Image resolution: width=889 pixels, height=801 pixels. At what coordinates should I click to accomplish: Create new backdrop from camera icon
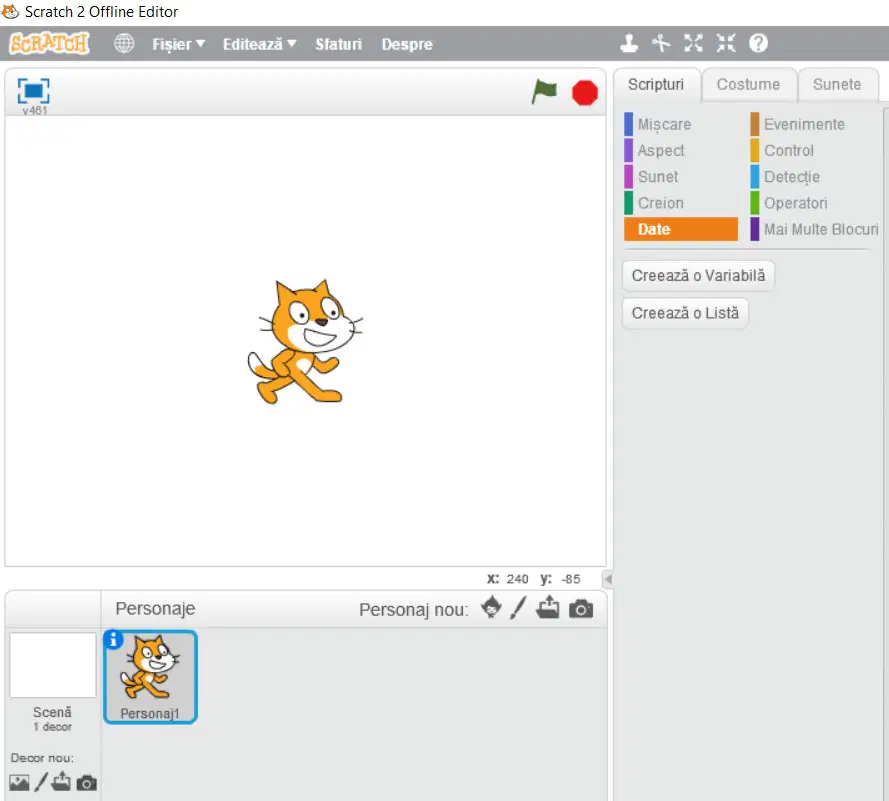pos(86,783)
